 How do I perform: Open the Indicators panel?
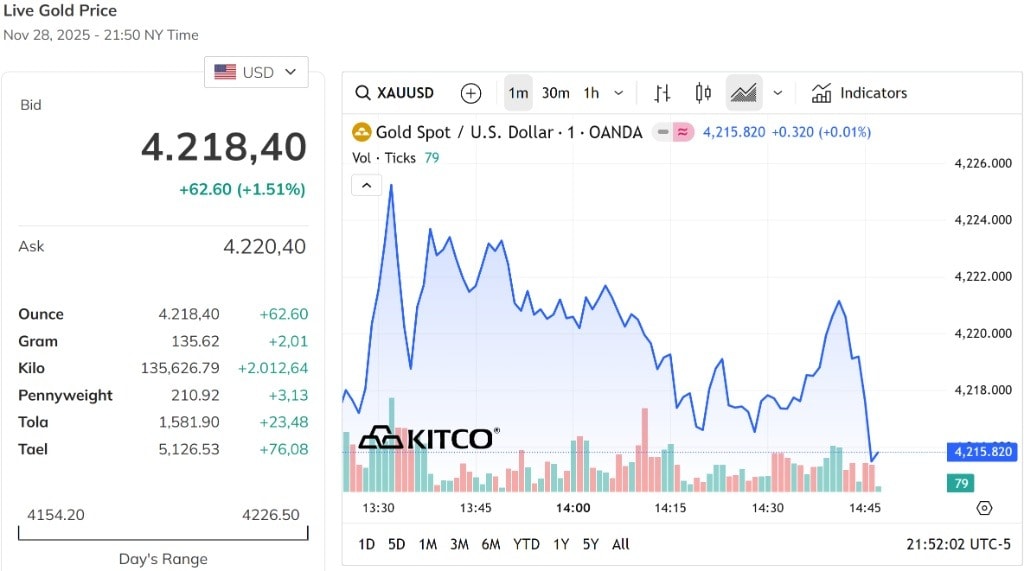coord(860,93)
